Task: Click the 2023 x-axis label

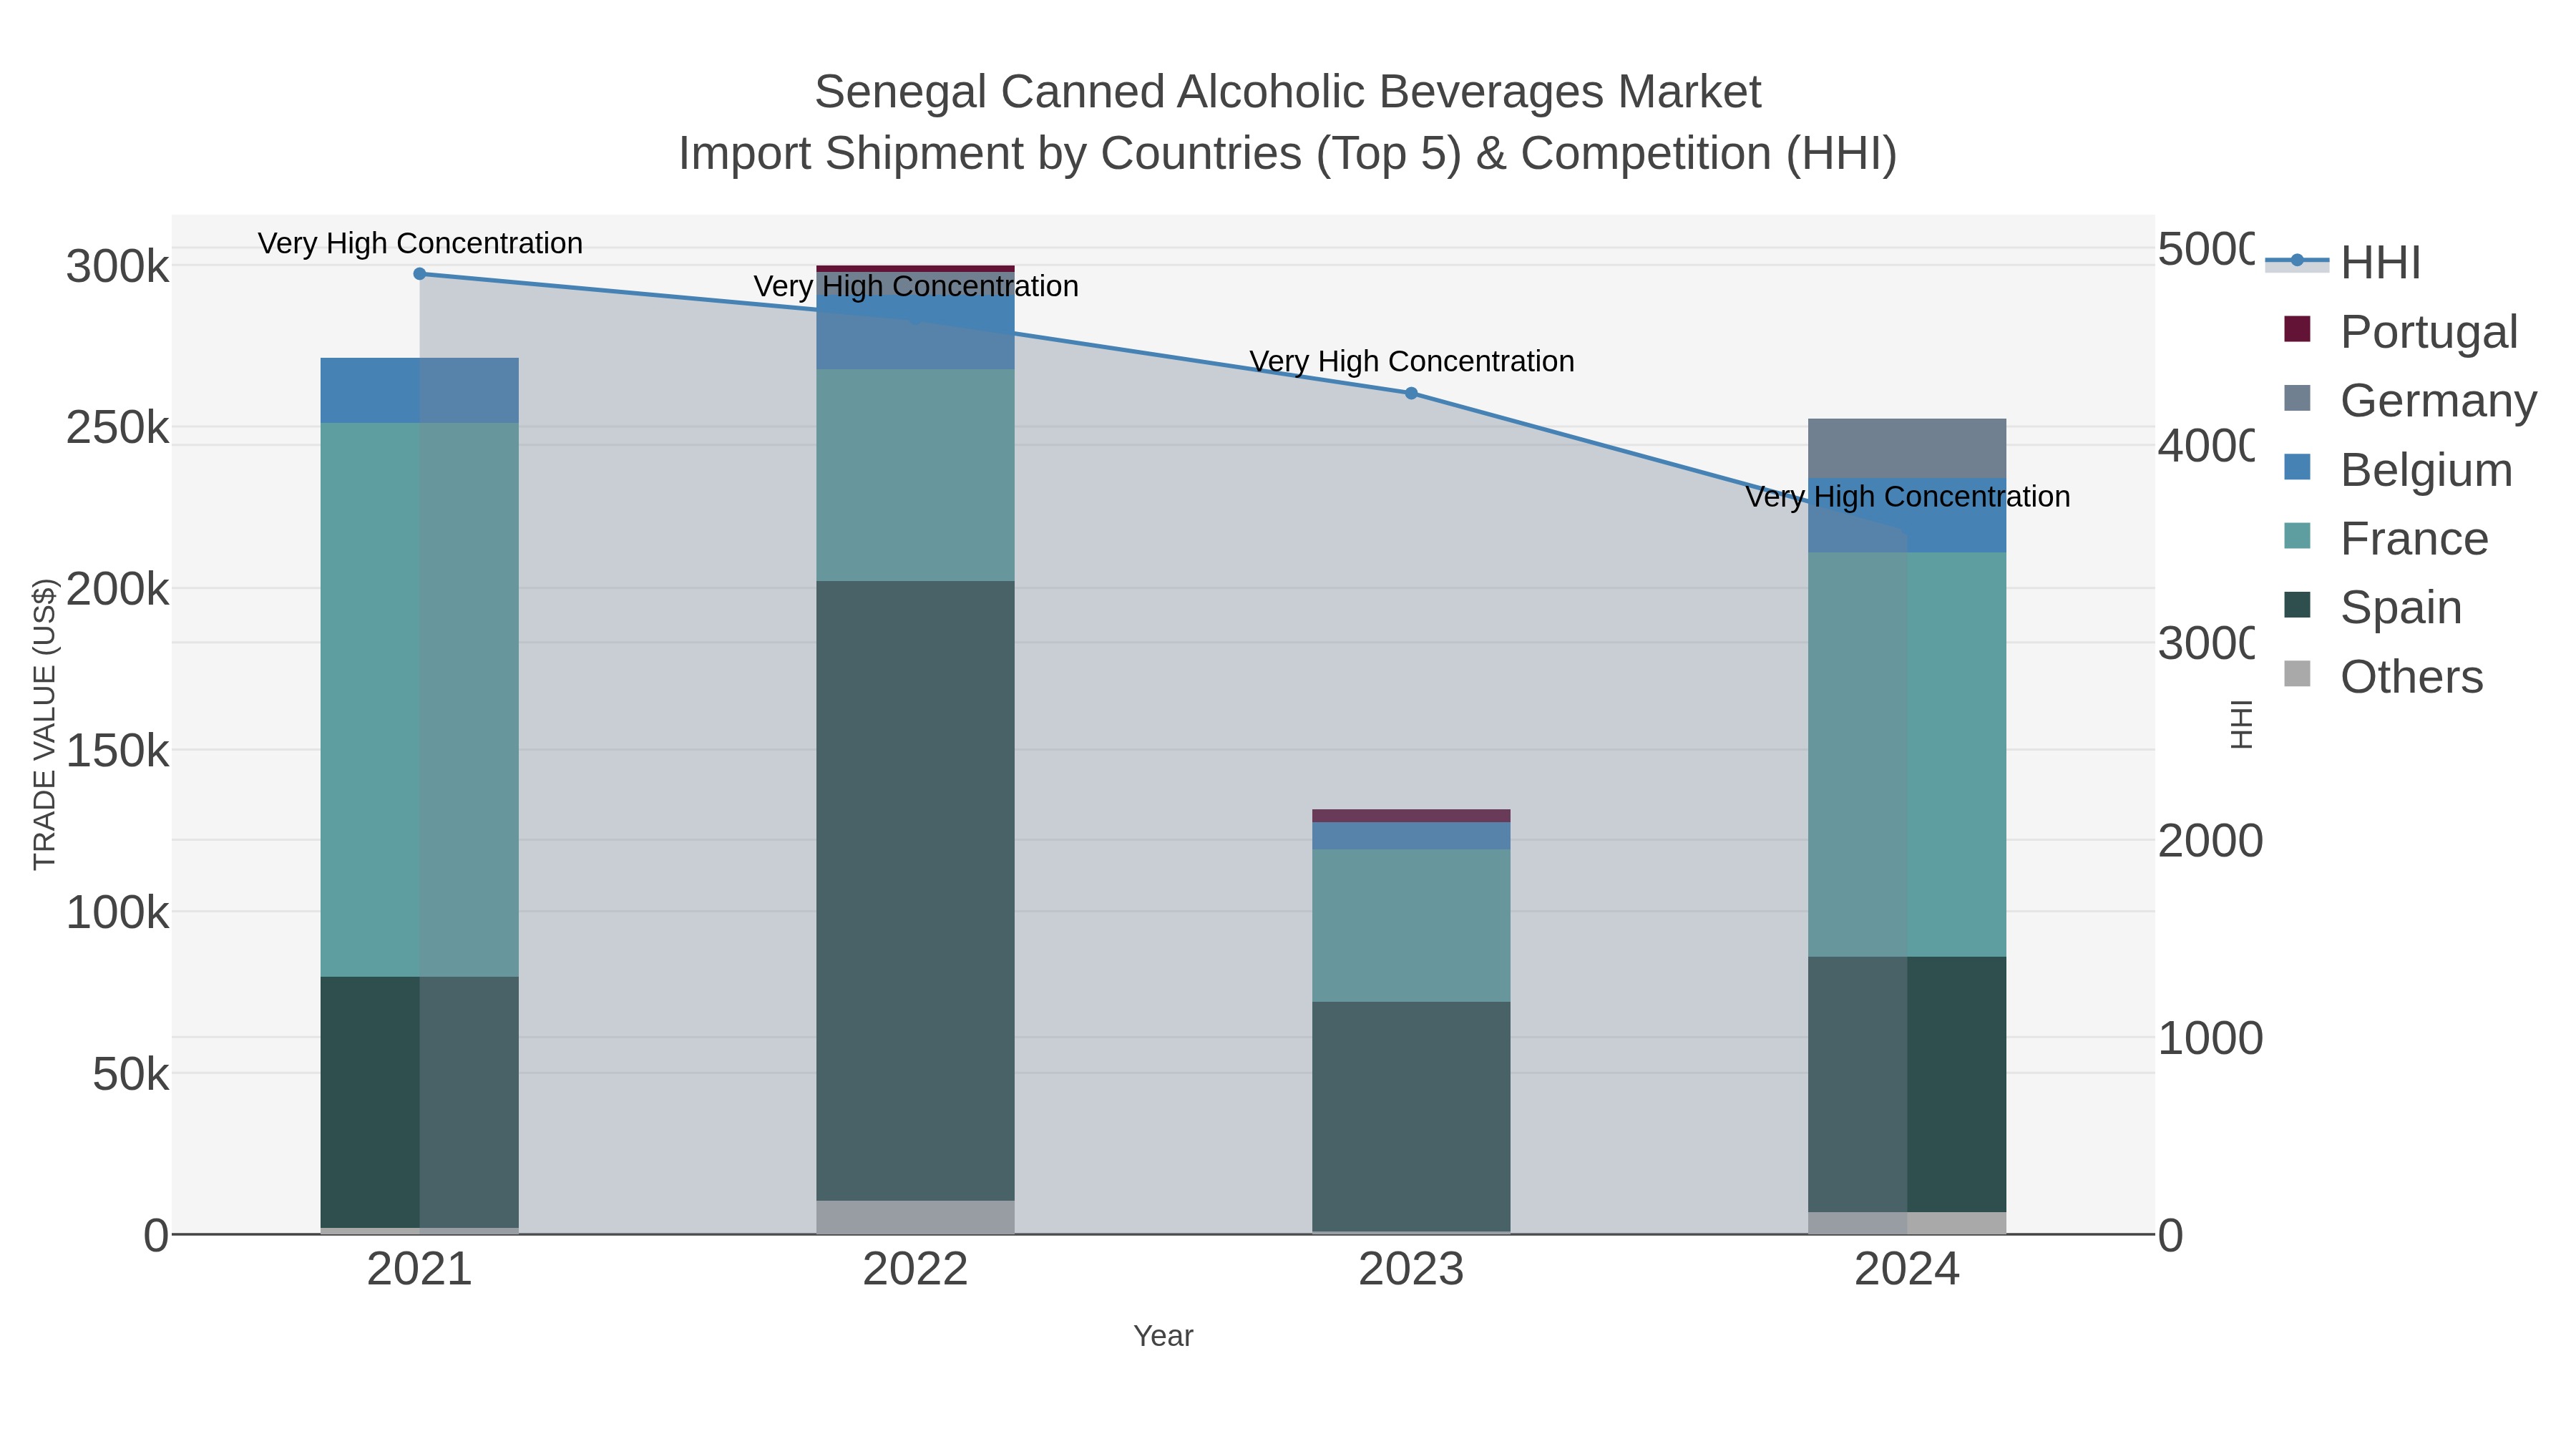Action: [1411, 1270]
